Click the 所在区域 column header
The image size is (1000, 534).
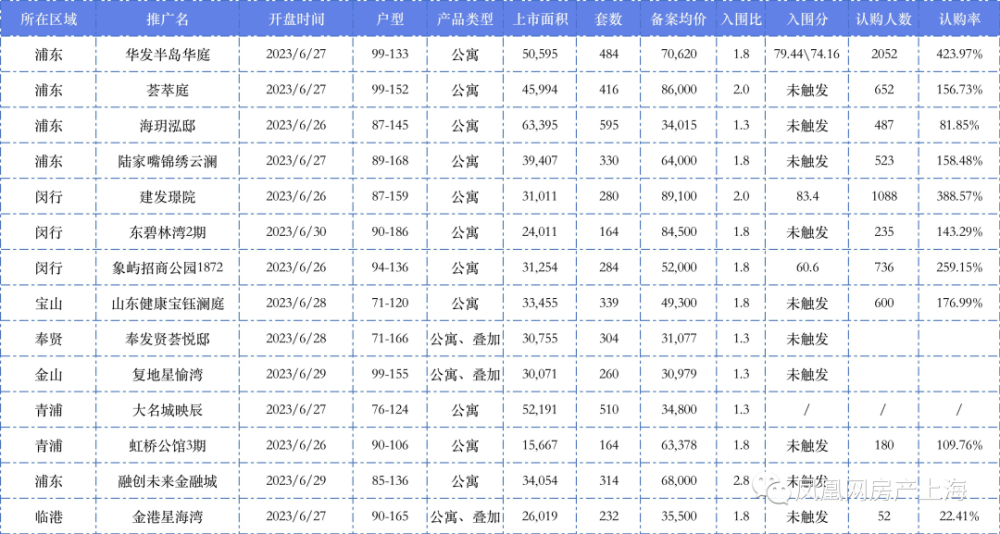click(48, 19)
